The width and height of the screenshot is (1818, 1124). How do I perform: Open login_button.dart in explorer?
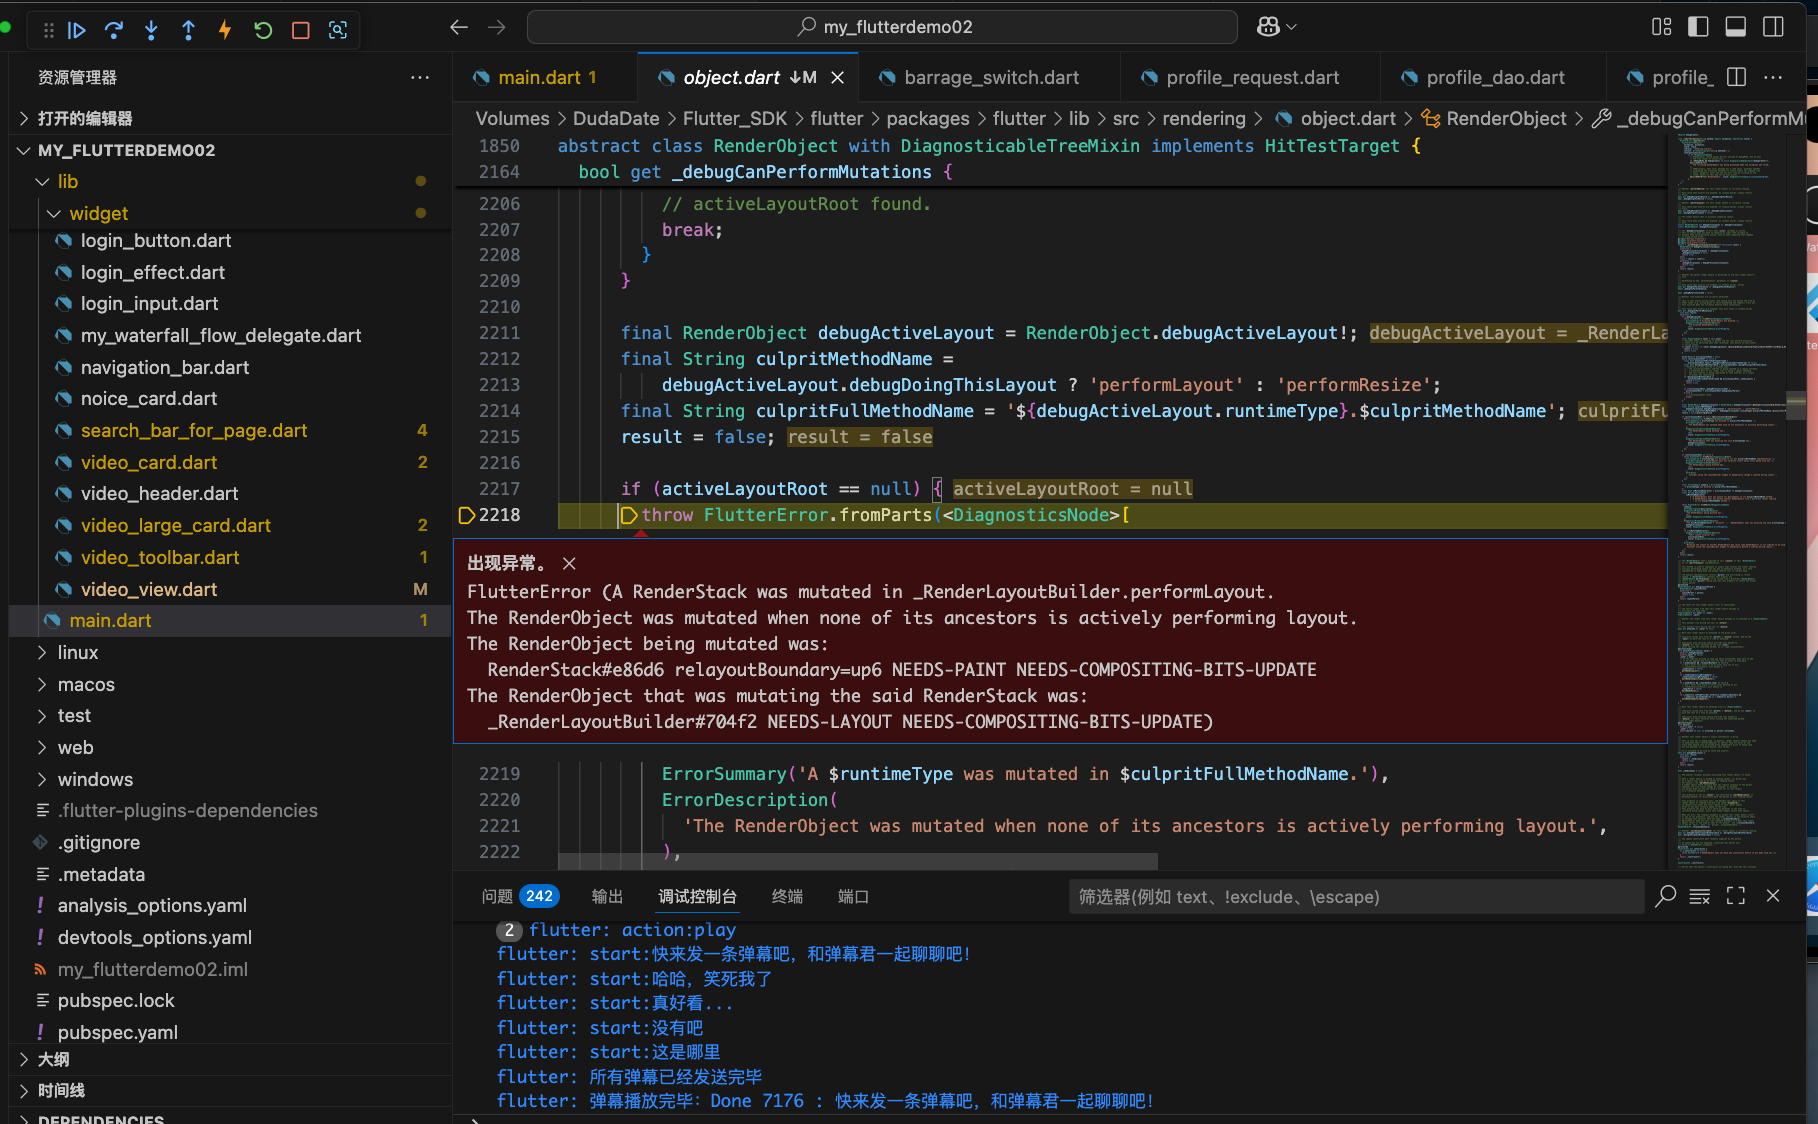pos(156,240)
